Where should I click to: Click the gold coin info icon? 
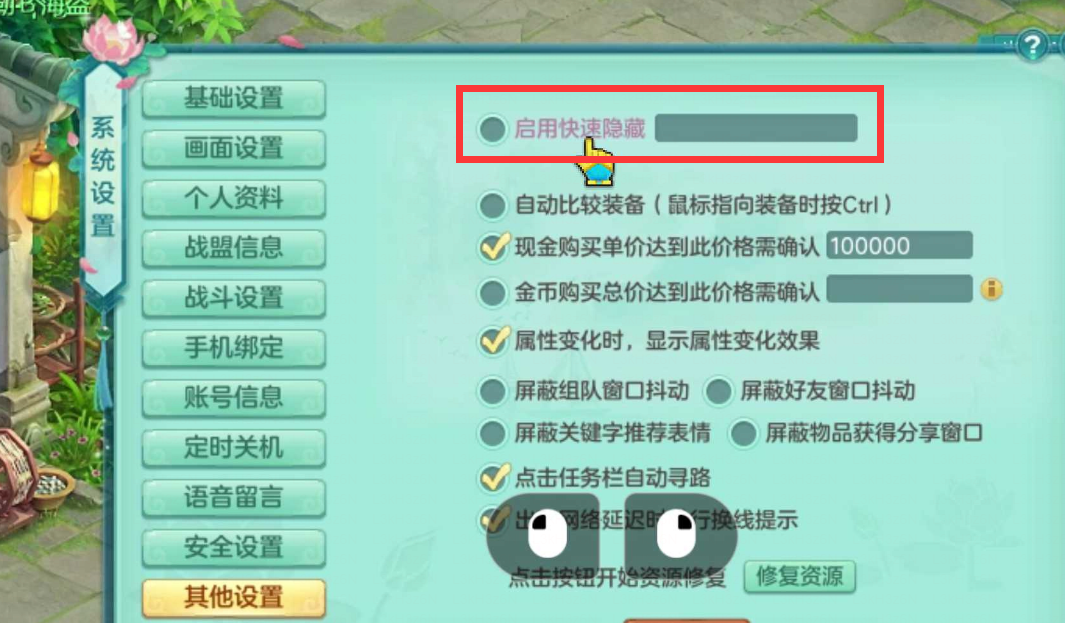991,289
